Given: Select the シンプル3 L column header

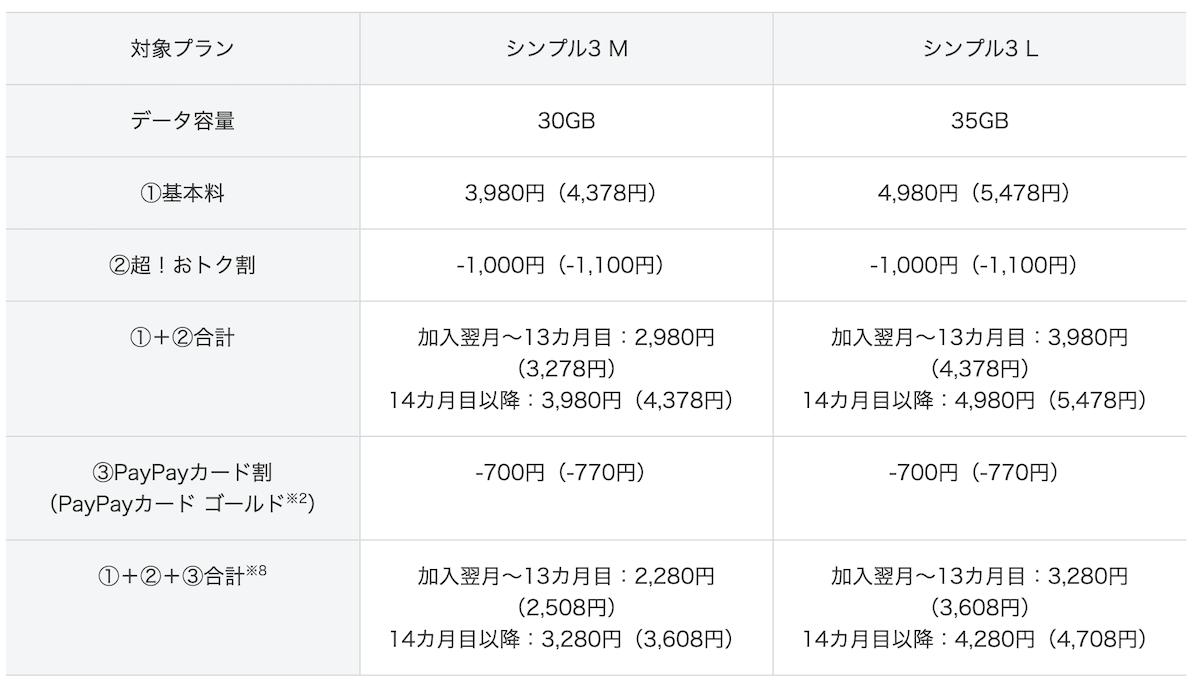Looking at the screenshot, I should pyautogui.click(x=980, y=49).
